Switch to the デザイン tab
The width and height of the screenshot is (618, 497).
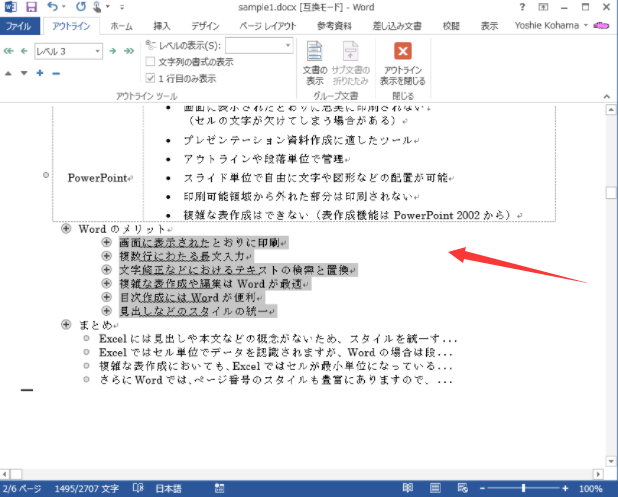(x=205, y=26)
